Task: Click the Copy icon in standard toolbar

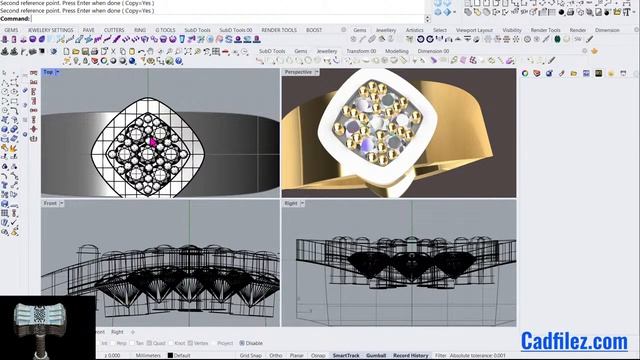Action: [x=122, y=52]
